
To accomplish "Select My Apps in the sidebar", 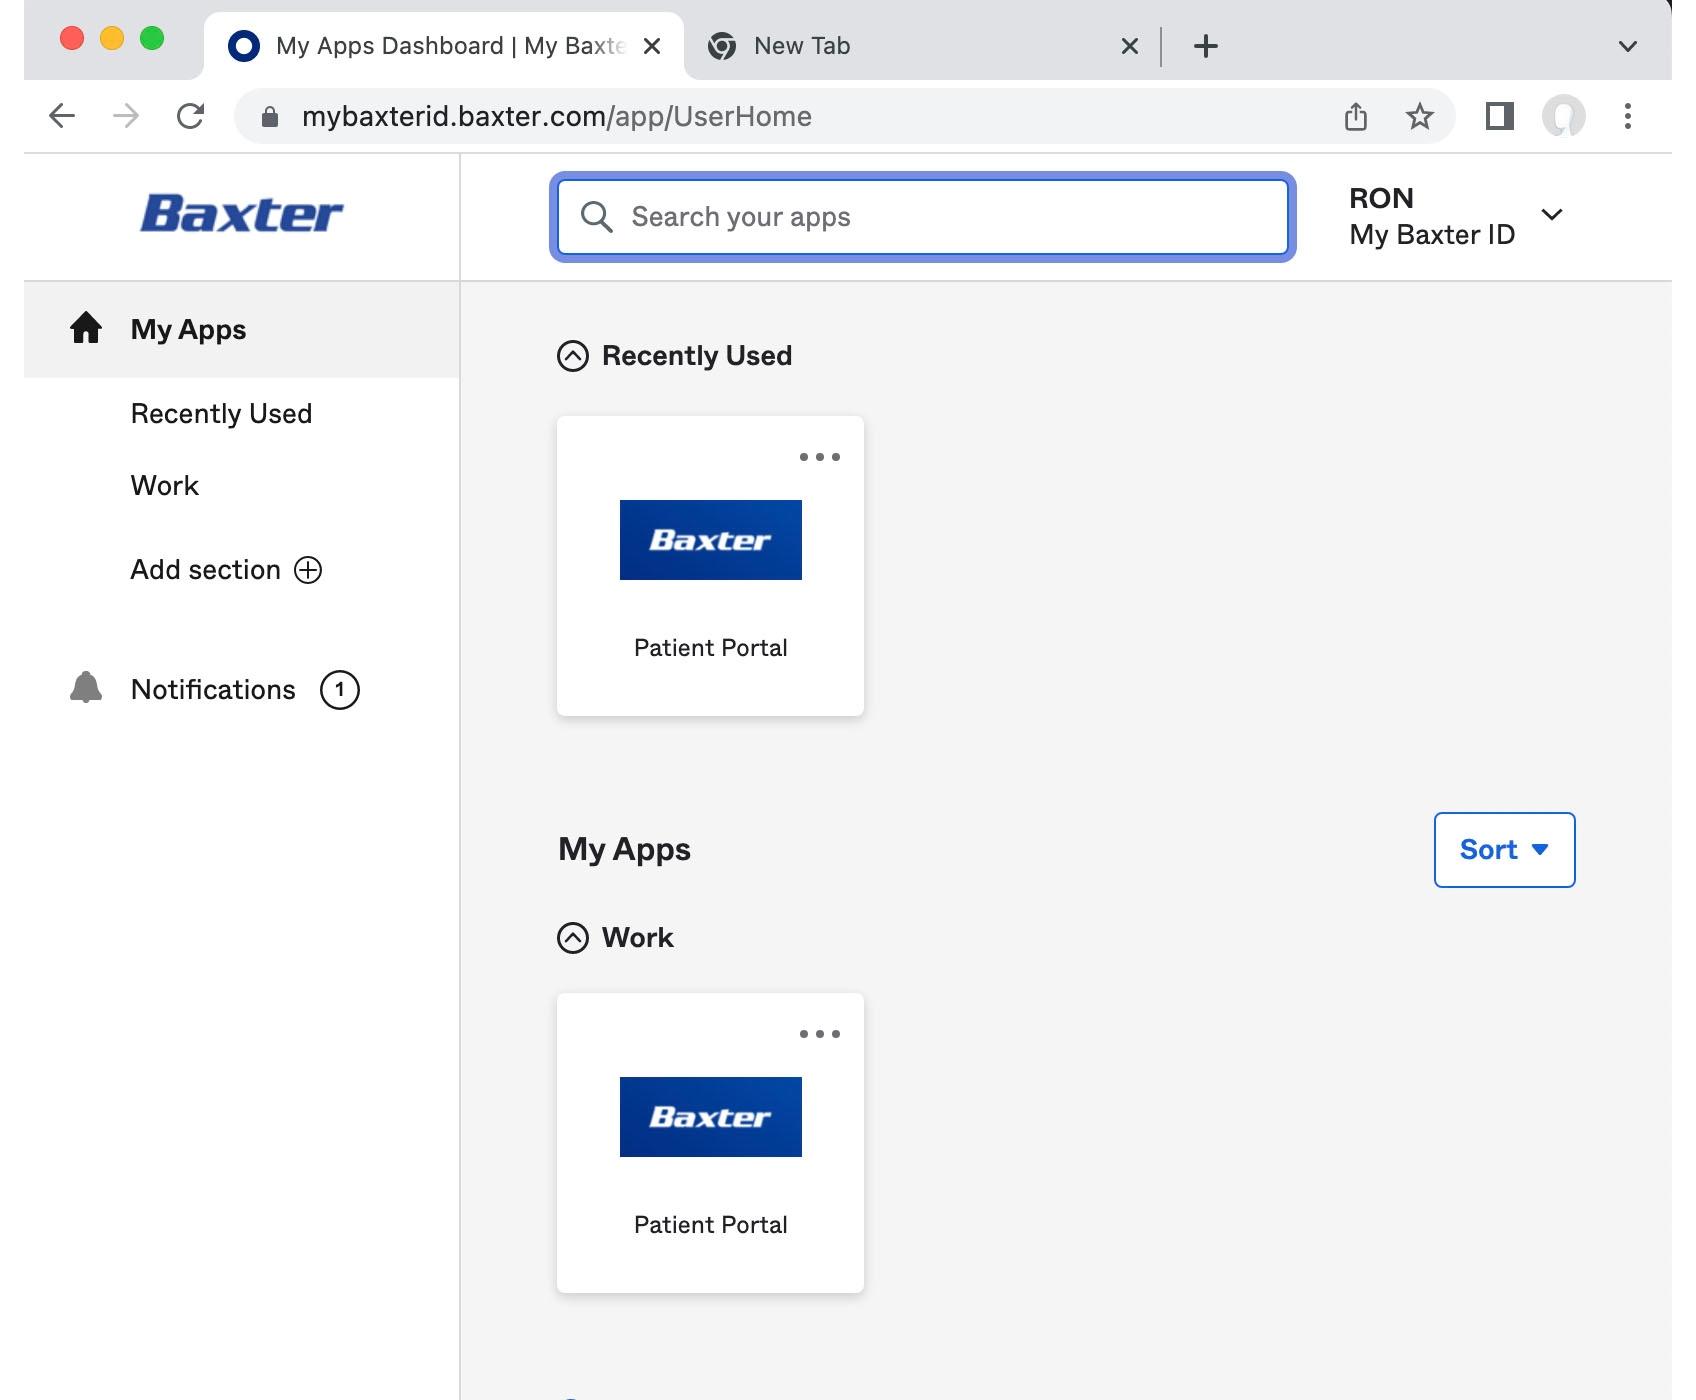I will 188,330.
